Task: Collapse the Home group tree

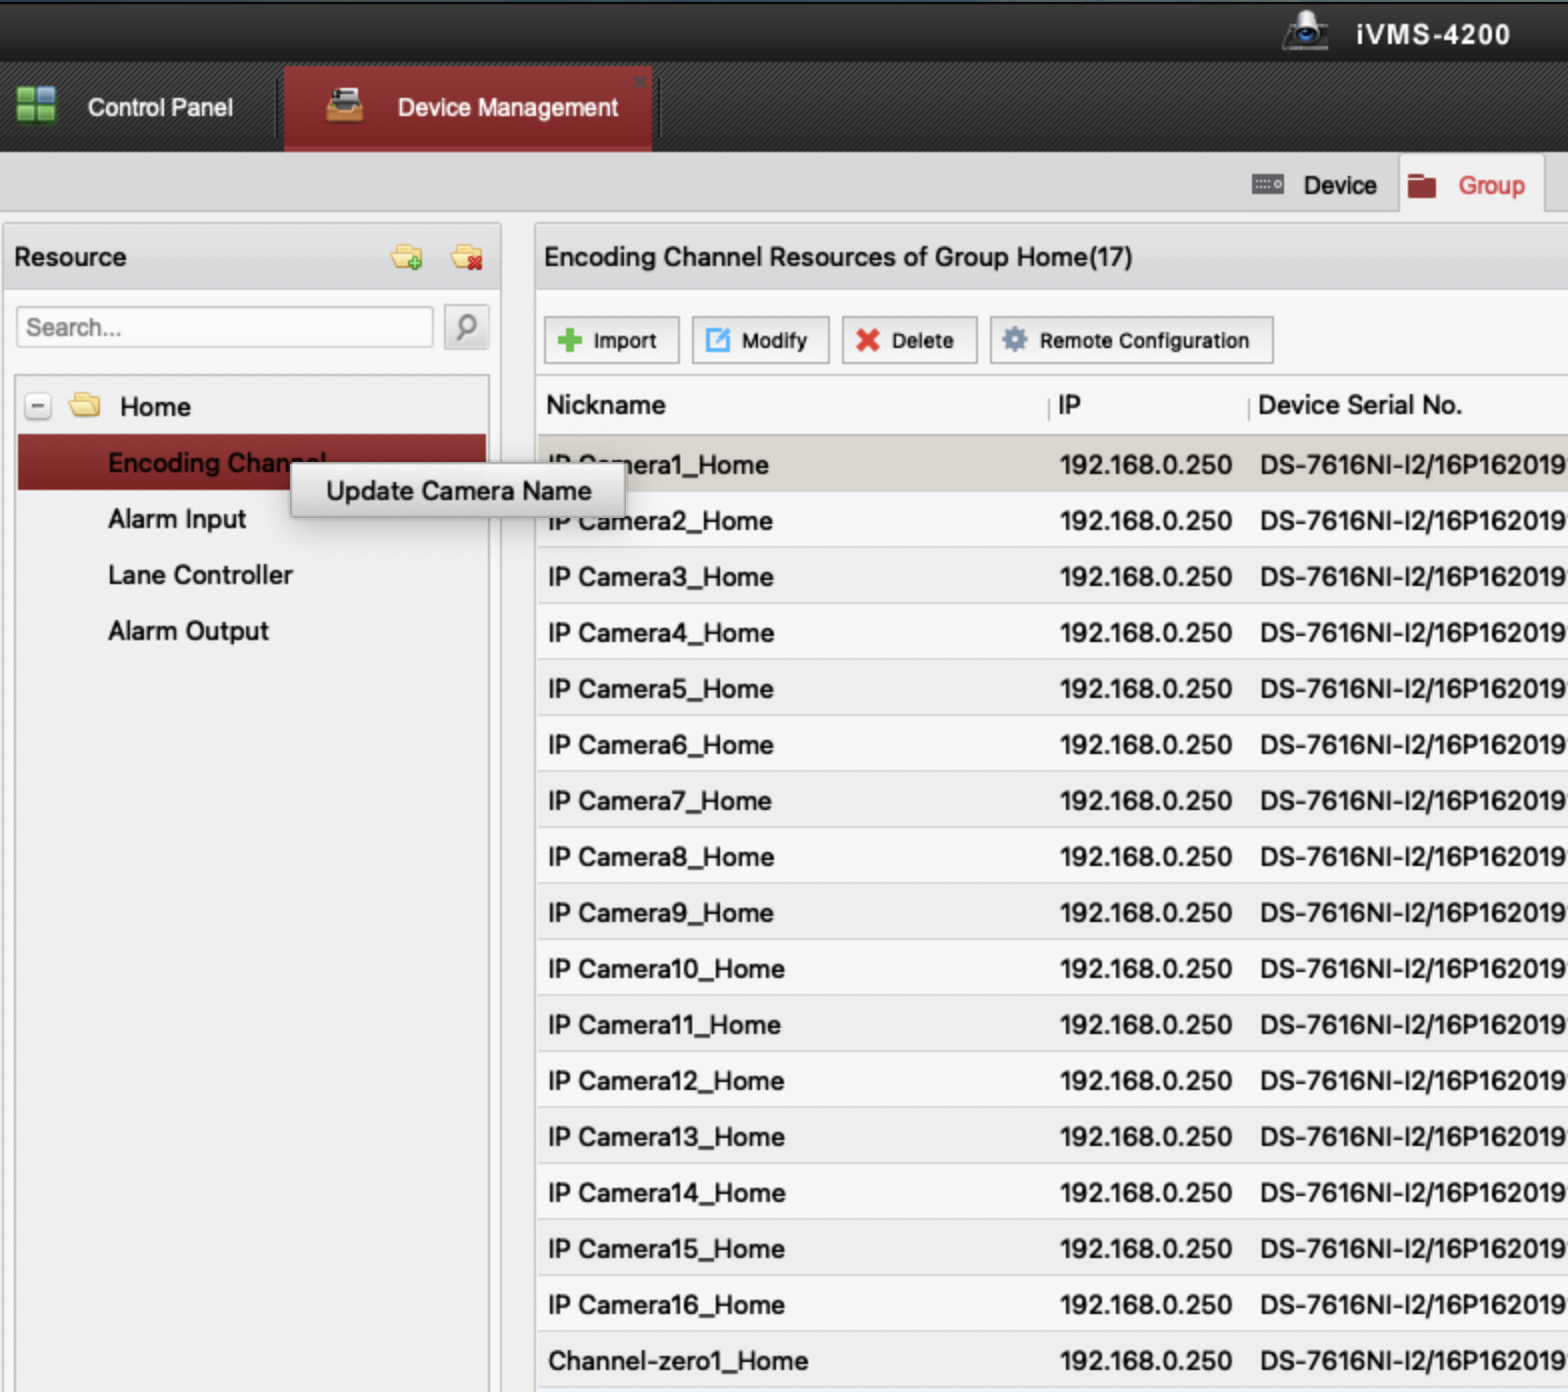Action: click(38, 406)
